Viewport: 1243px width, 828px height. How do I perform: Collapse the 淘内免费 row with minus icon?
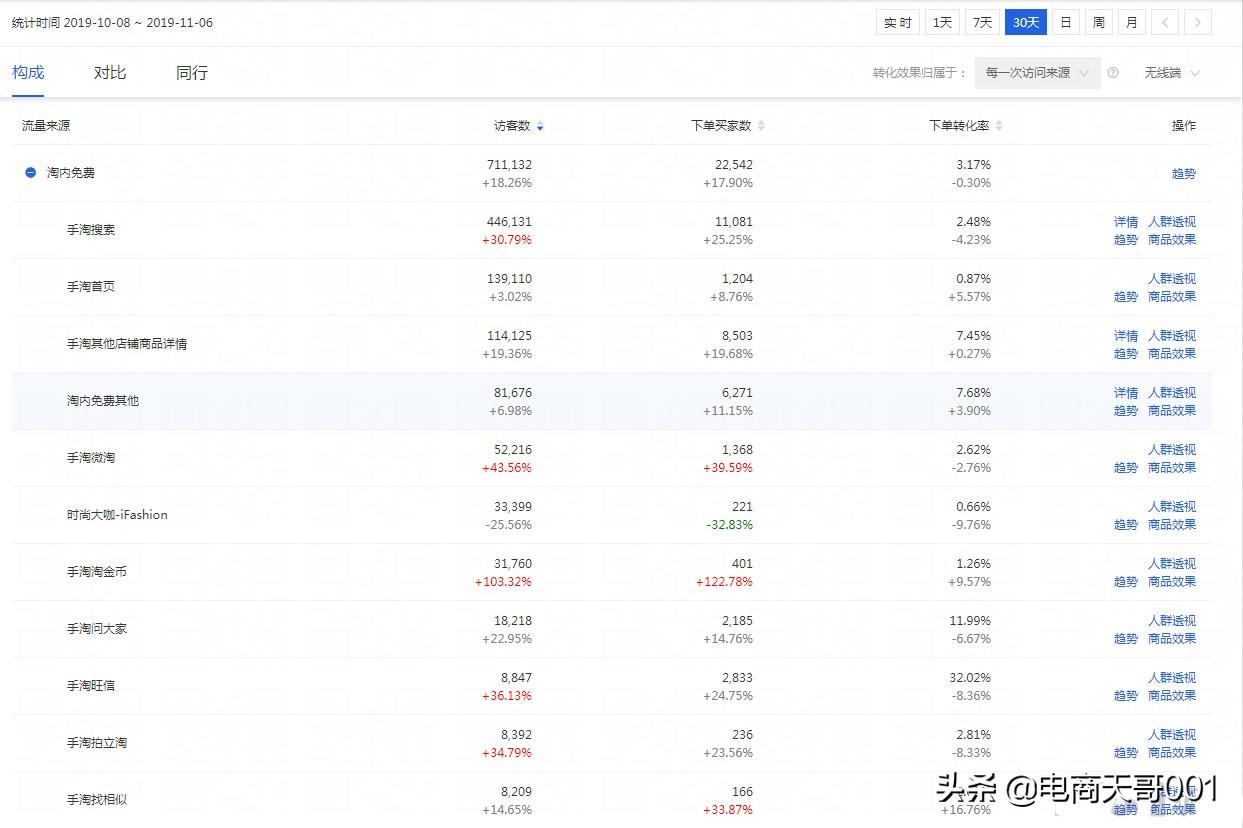tap(31, 173)
